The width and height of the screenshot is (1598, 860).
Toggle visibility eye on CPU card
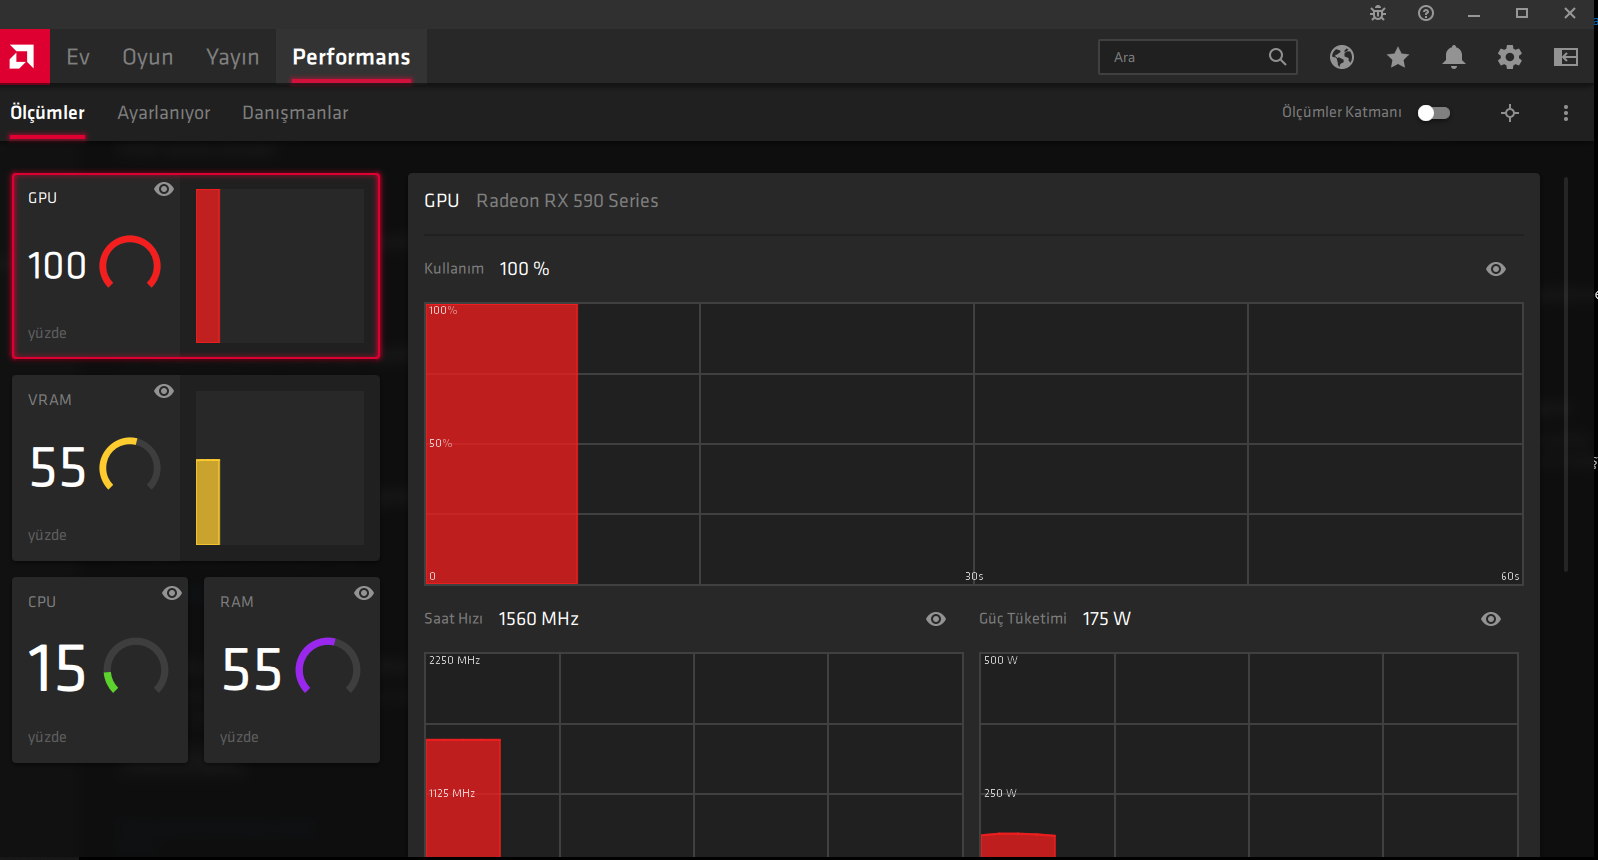pyautogui.click(x=172, y=593)
